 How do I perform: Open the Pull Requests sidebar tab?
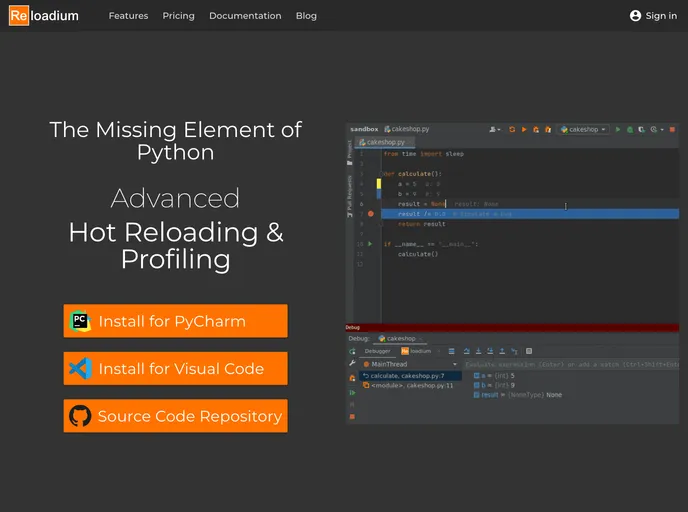click(x=350, y=196)
